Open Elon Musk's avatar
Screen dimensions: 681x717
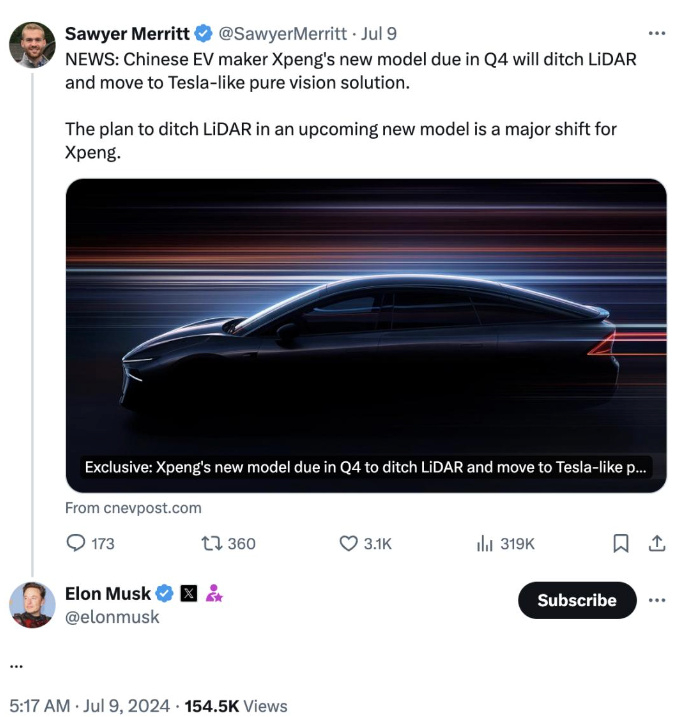pyautogui.click(x=32, y=604)
